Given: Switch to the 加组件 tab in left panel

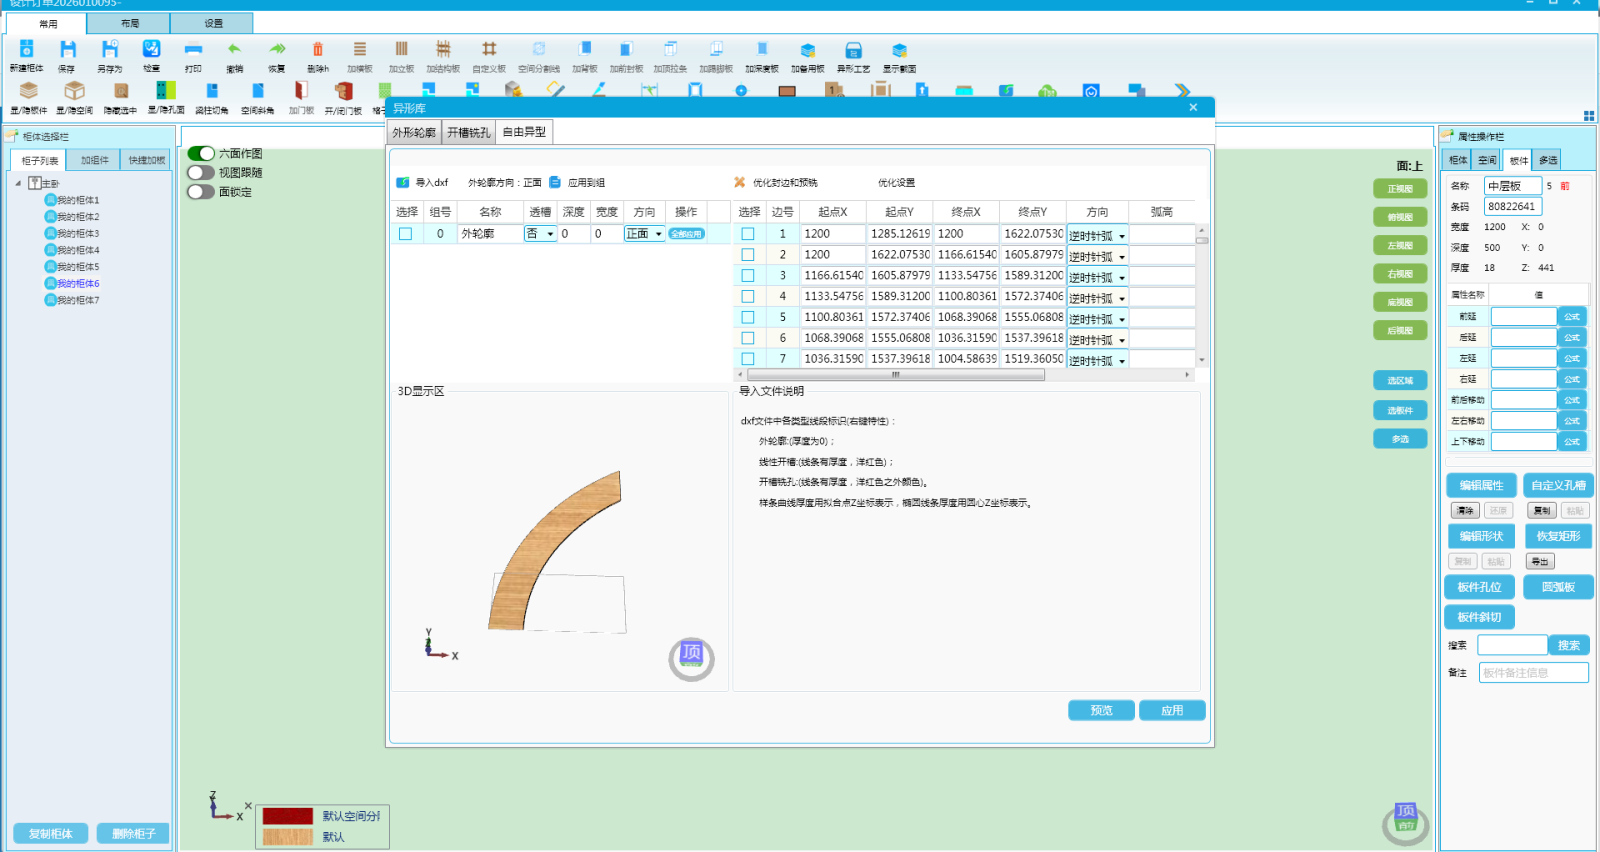Looking at the screenshot, I should (x=95, y=160).
